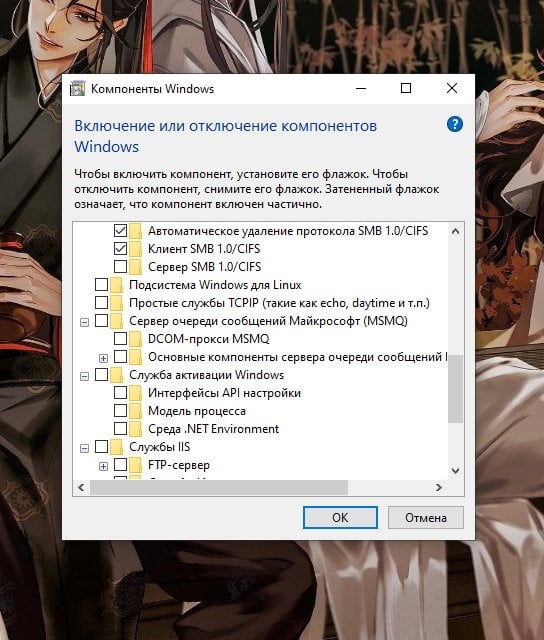Maximize the Компоненты Windows dialog
The height and width of the screenshot is (640, 544).
406,88
